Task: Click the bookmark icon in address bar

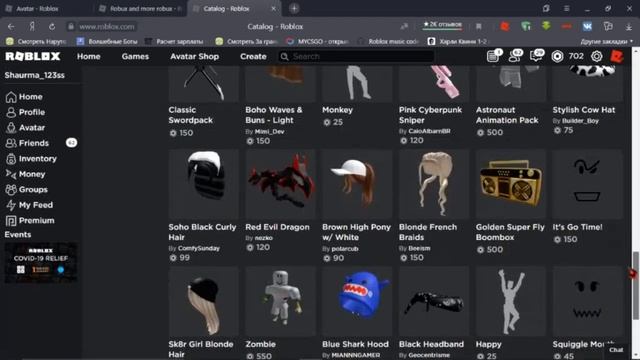Action: pyautogui.click(x=478, y=27)
